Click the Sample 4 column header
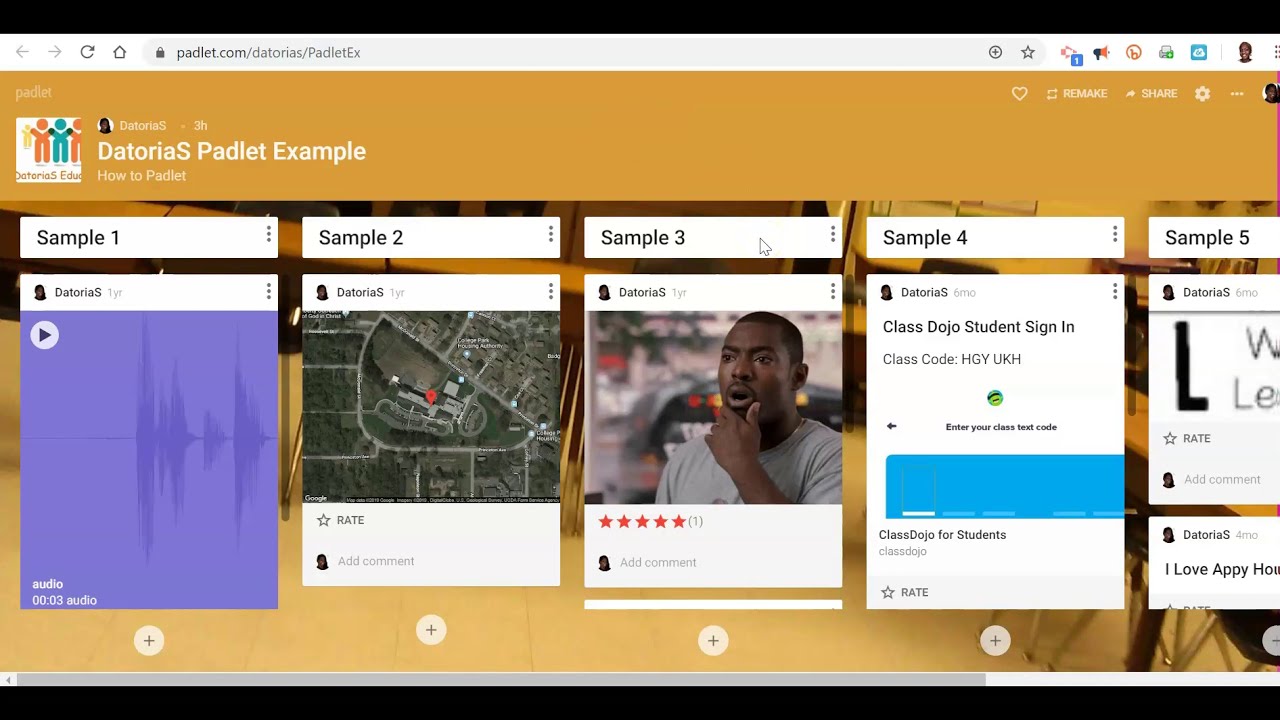The width and height of the screenshot is (1280, 720). (995, 237)
